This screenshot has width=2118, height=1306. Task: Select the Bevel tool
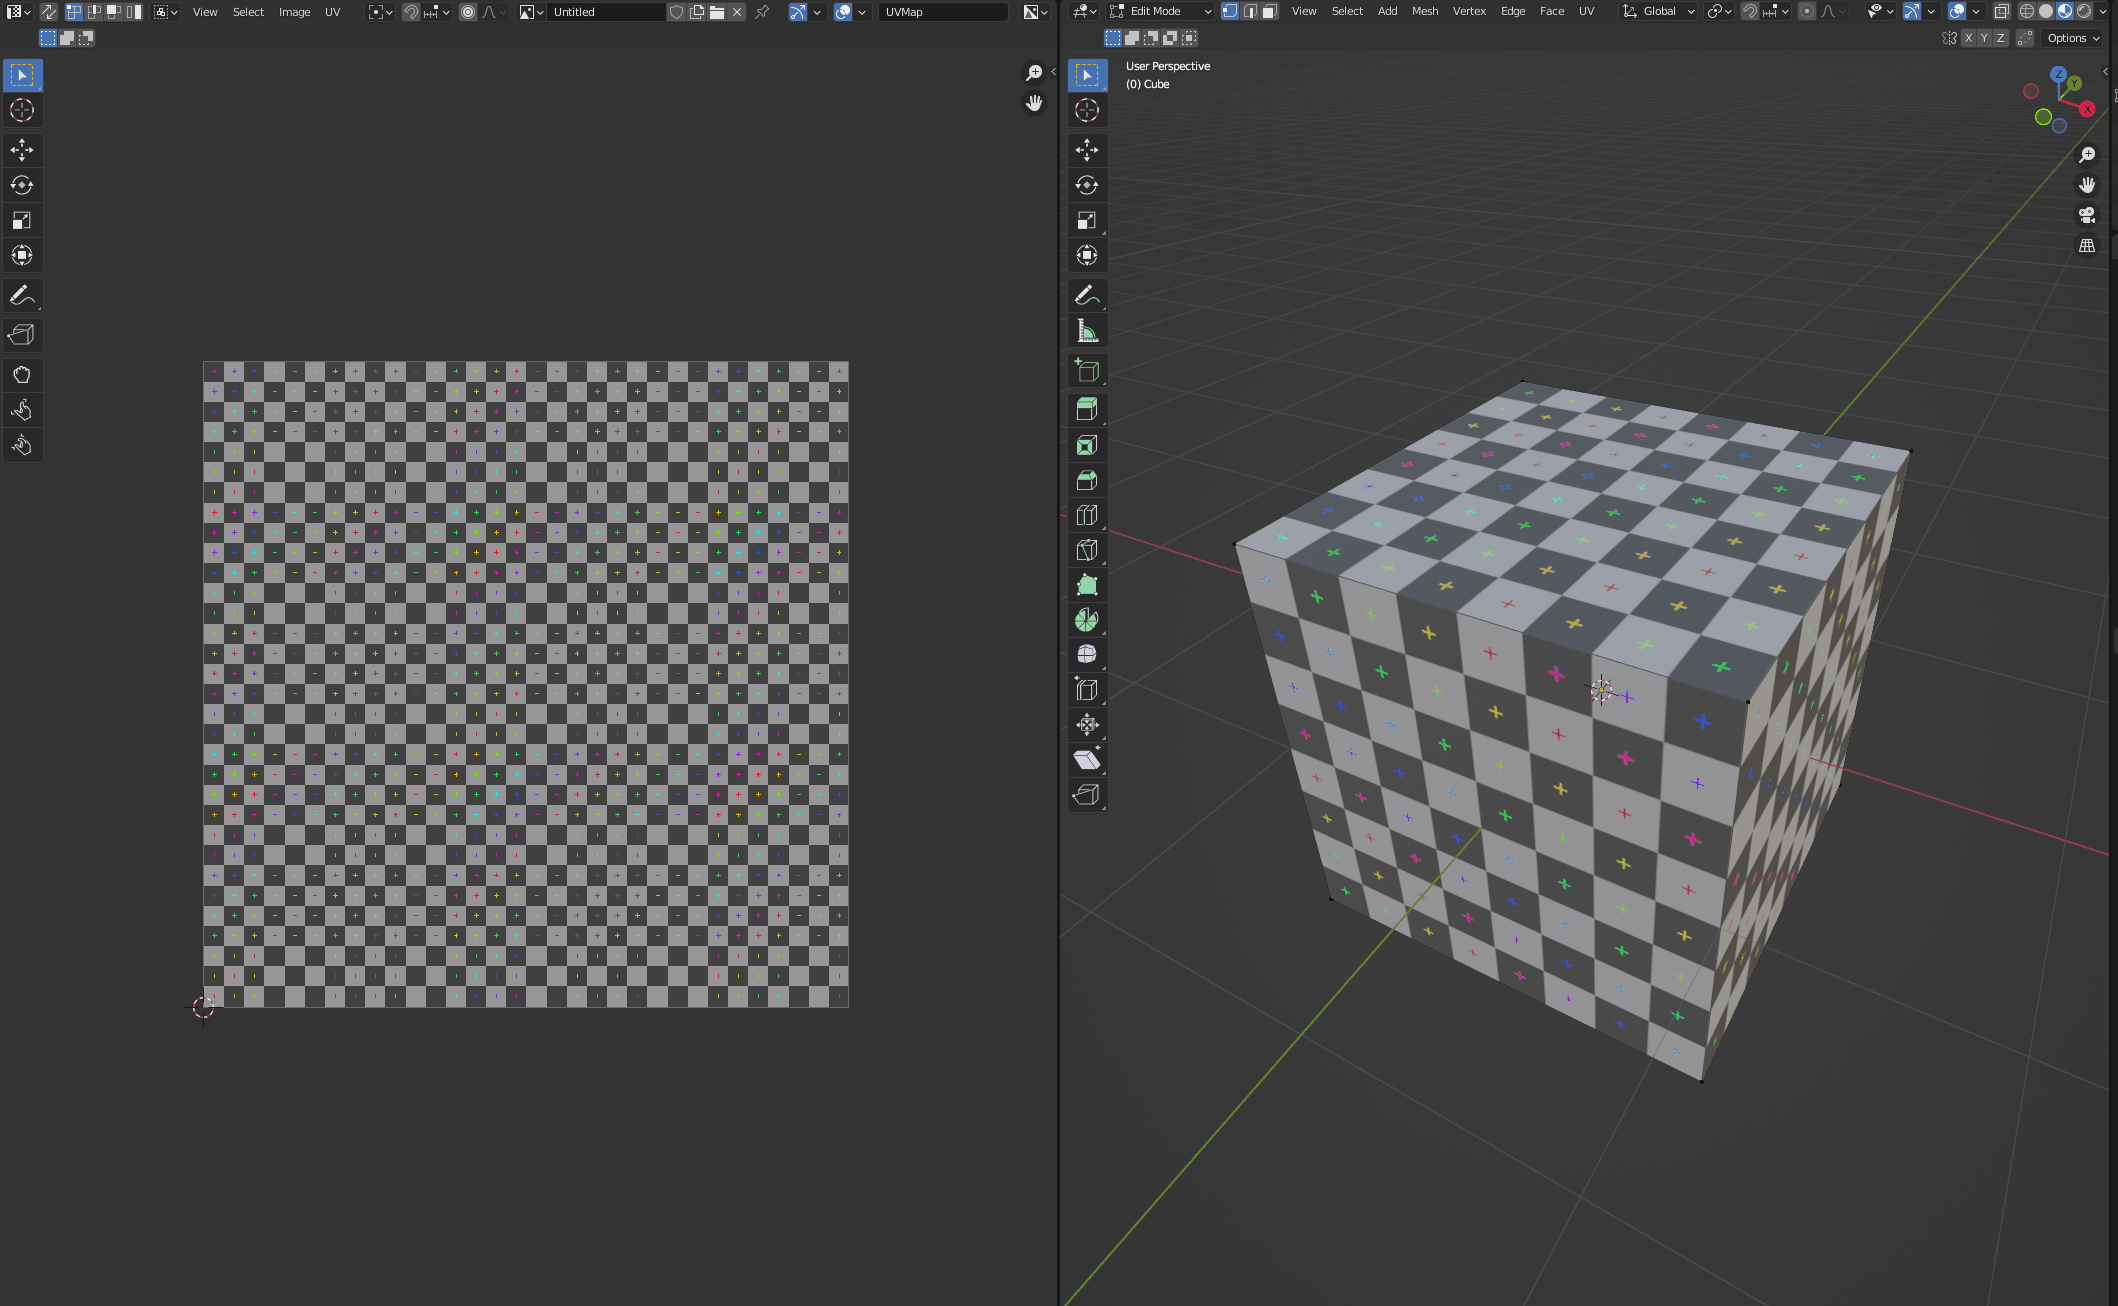(1087, 480)
